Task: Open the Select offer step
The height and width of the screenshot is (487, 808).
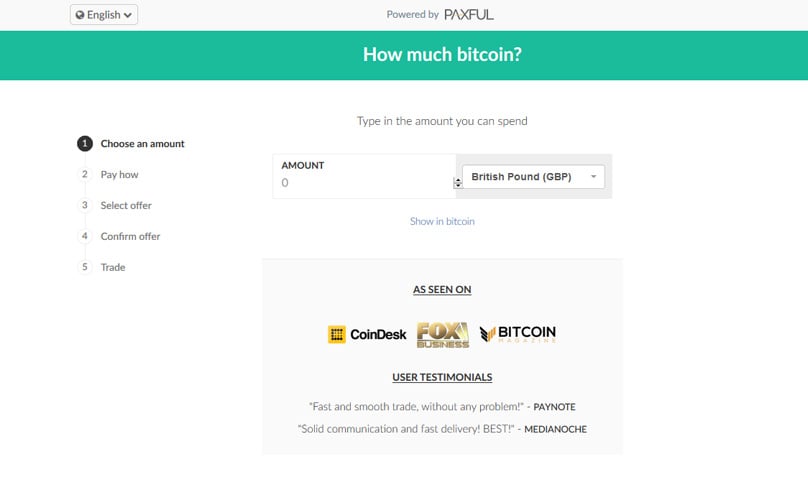Action: [126, 206]
